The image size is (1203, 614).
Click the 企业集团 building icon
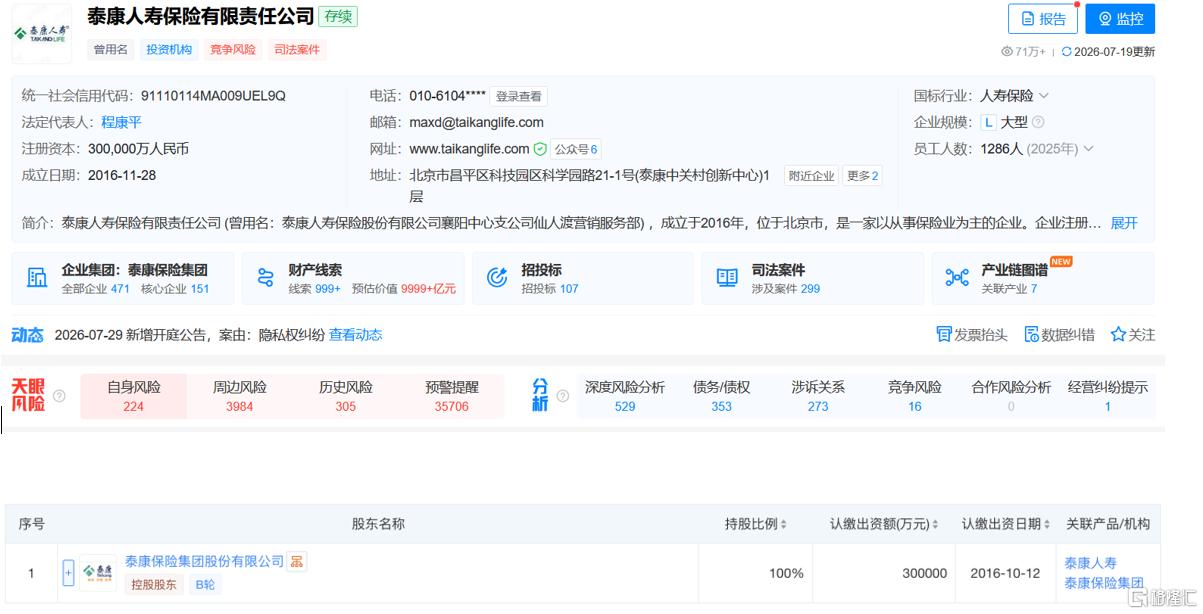(37, 278)
